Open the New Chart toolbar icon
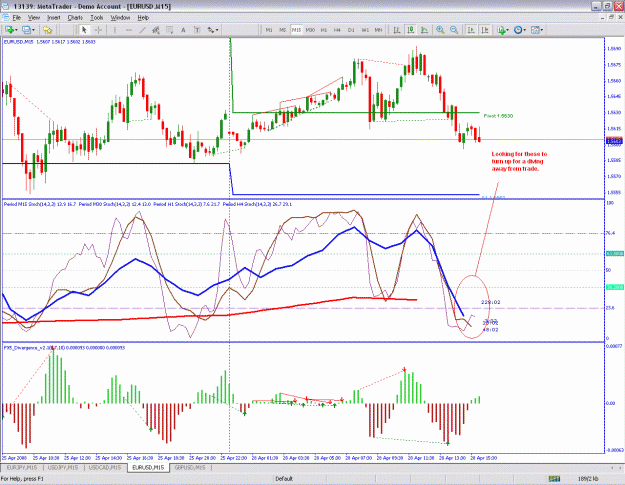Viewport: 625px width, 485px height. (9, 30)
